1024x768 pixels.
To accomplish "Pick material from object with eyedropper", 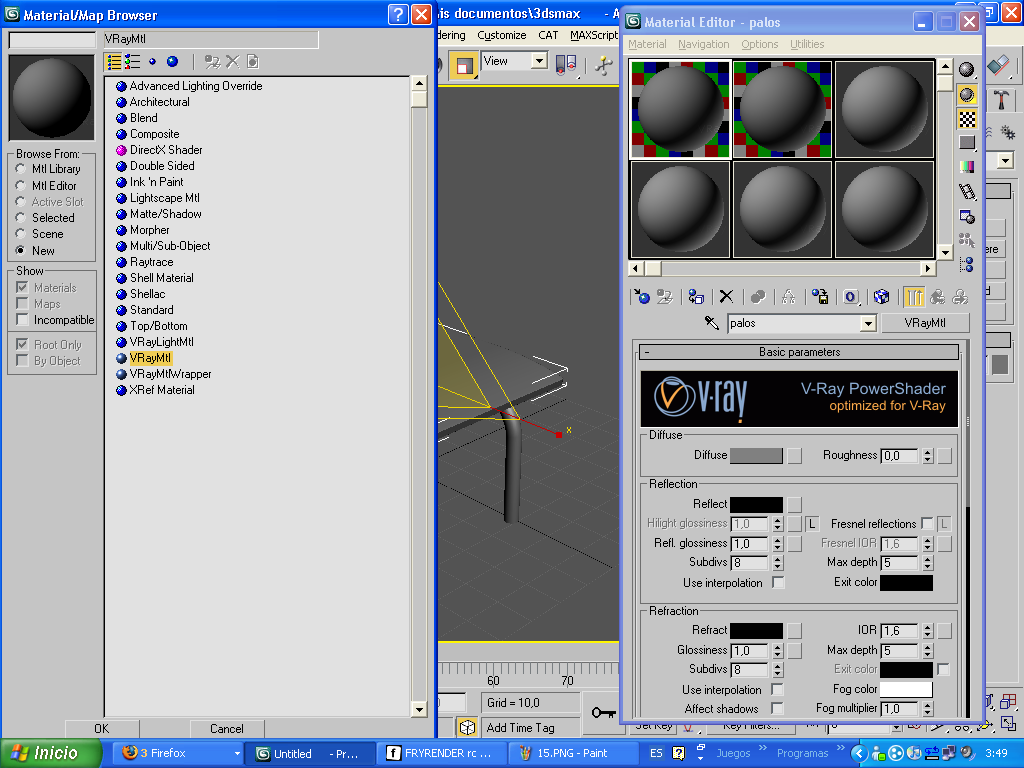I will (x=712, y=323).
